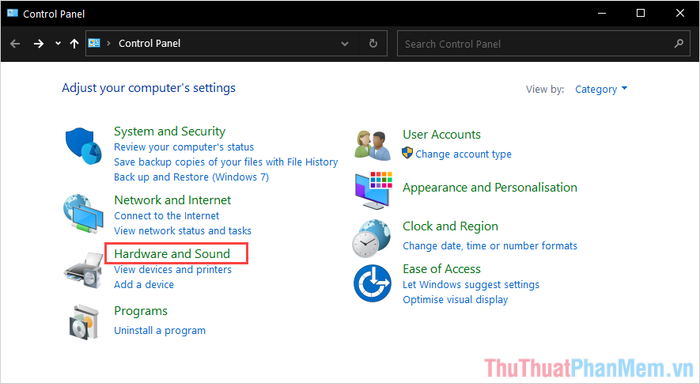Open the address bar history dropdown
Screen dimensions: 700x384
click(x=345, y=43)
